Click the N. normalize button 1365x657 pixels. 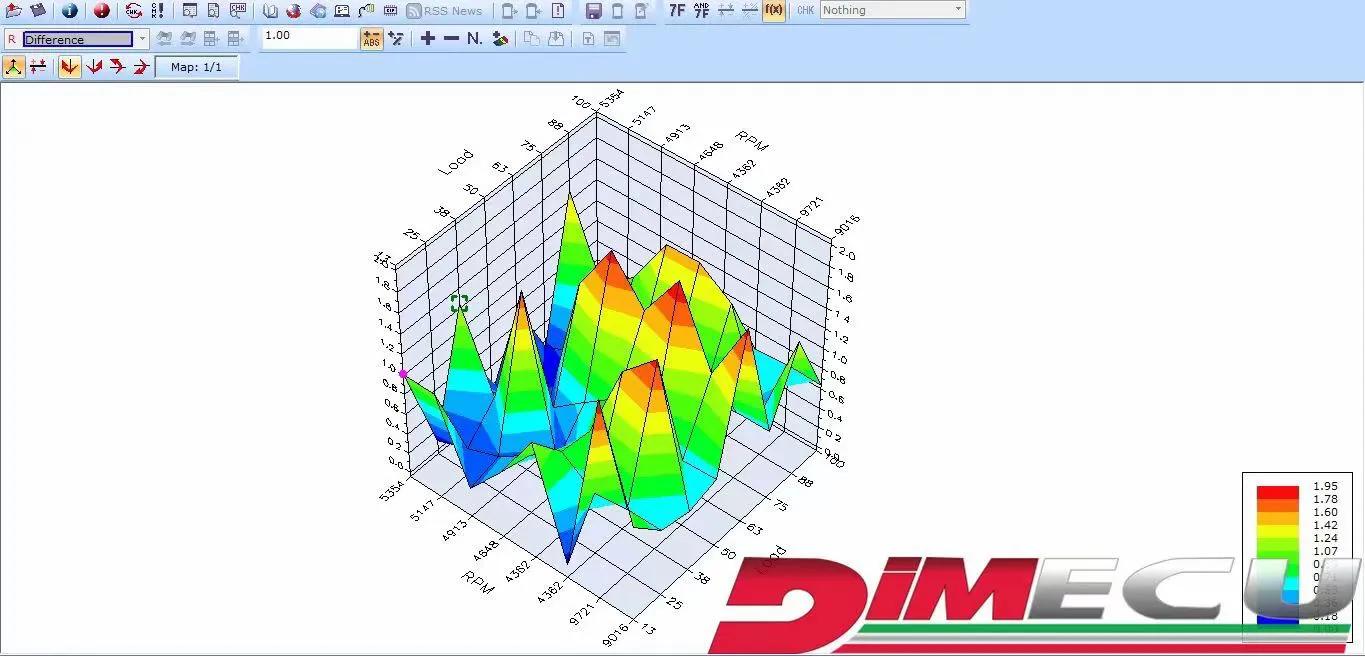tap(474, 38)
